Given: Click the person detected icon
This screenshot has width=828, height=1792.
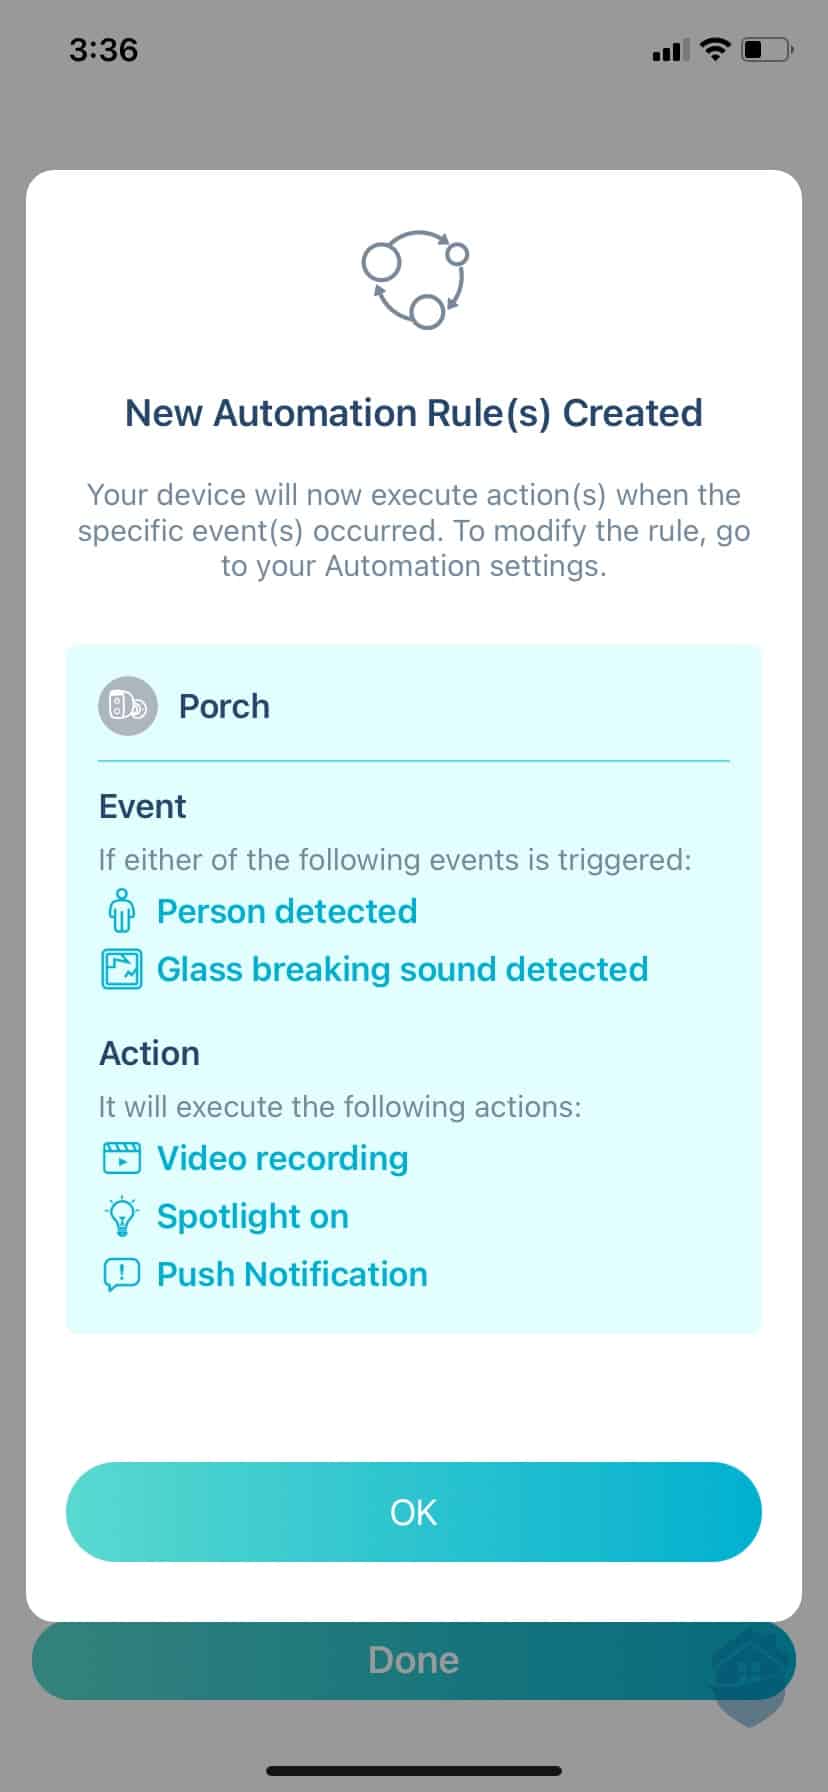Looking at the screenshot, I should click(122, 911).
